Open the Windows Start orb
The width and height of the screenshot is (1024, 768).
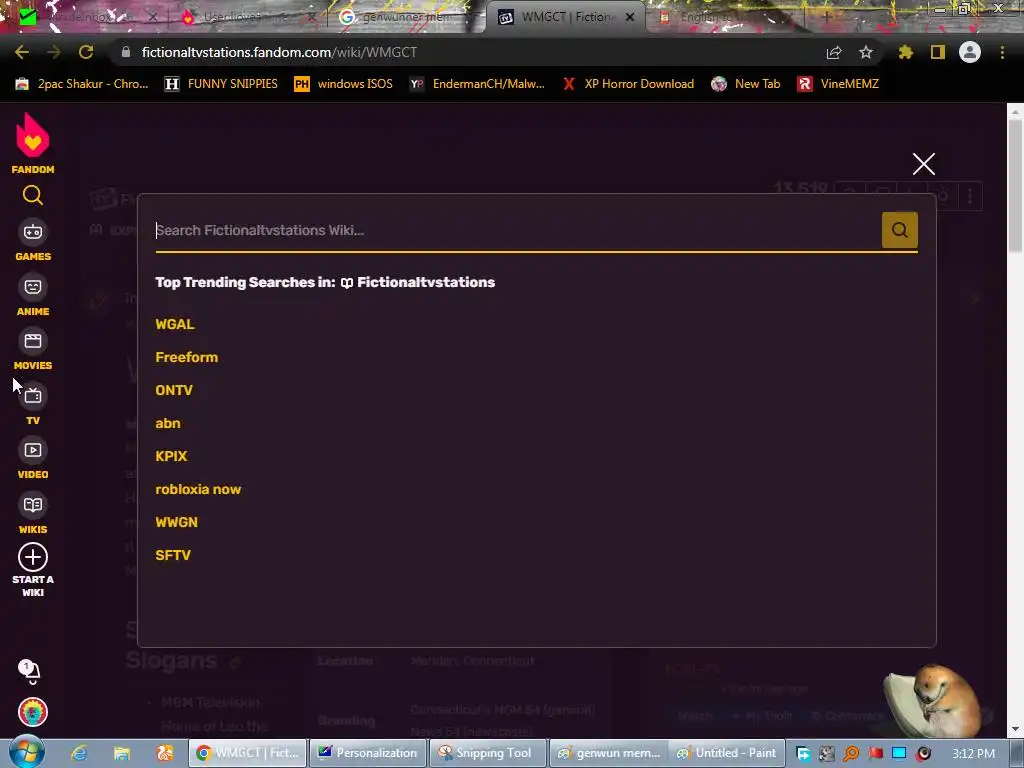27,752
